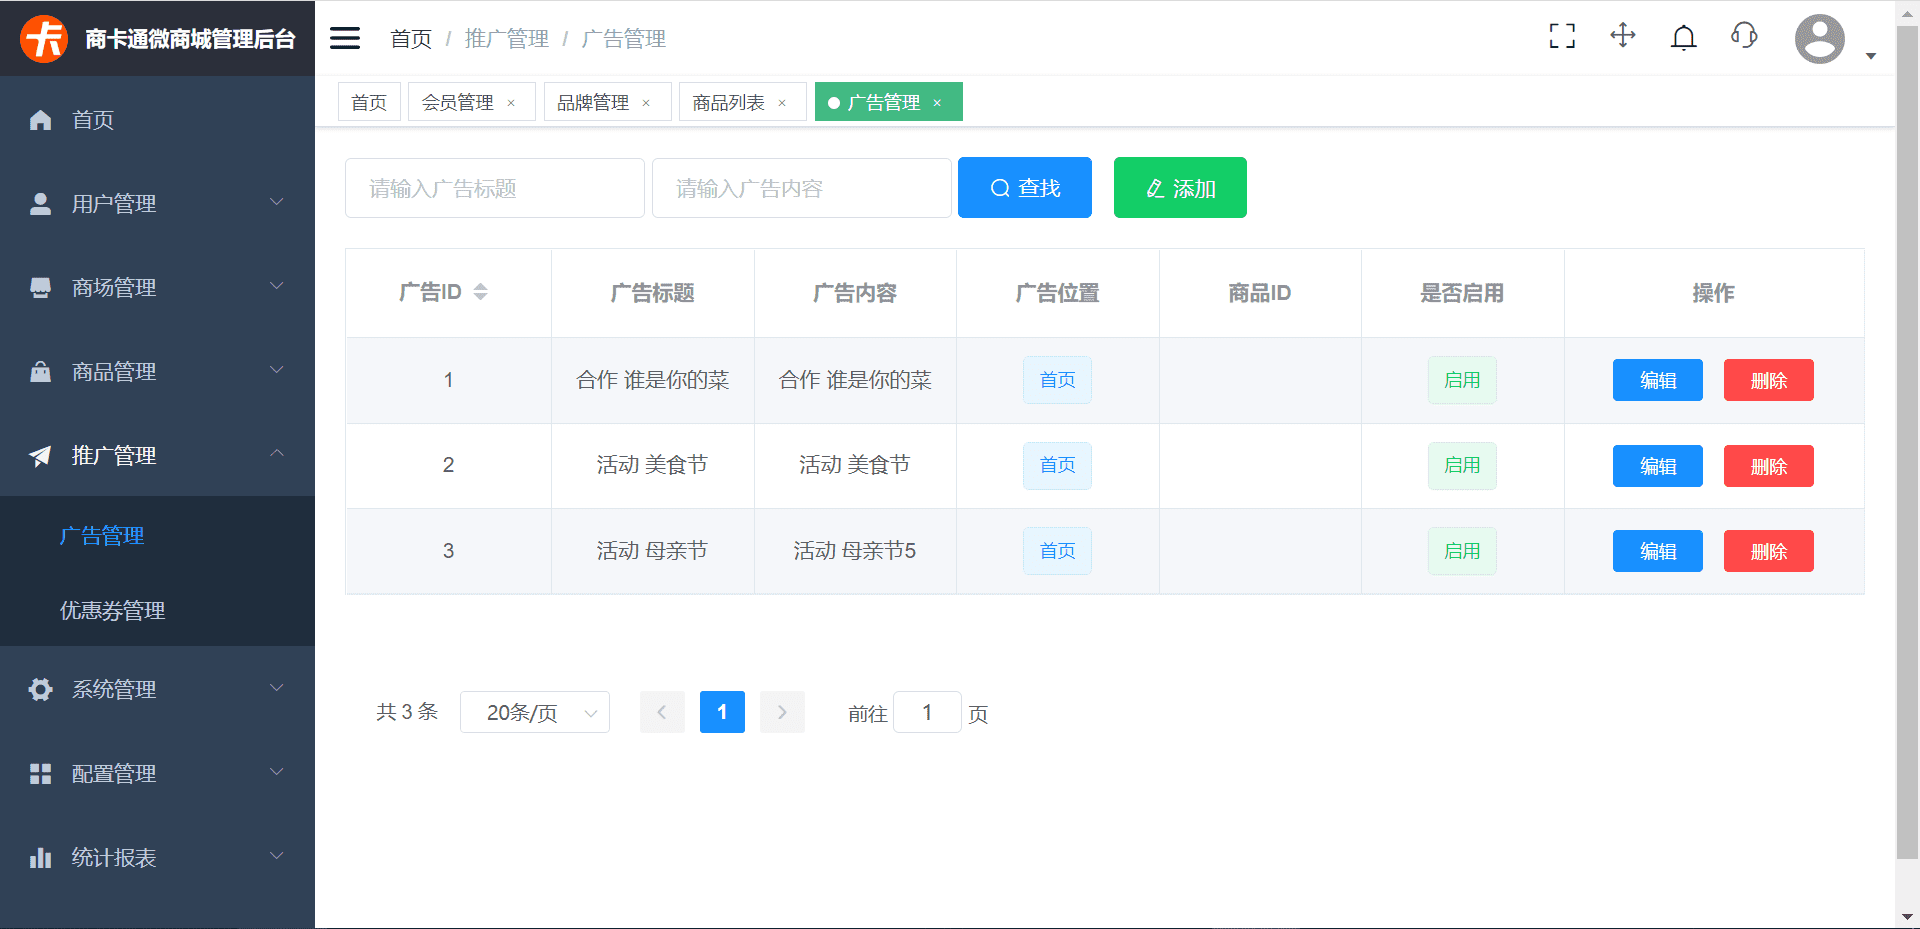1920x929 pixels.
Task: Expand the 统计报表 sidebar menu
Action: pos(115,857)
